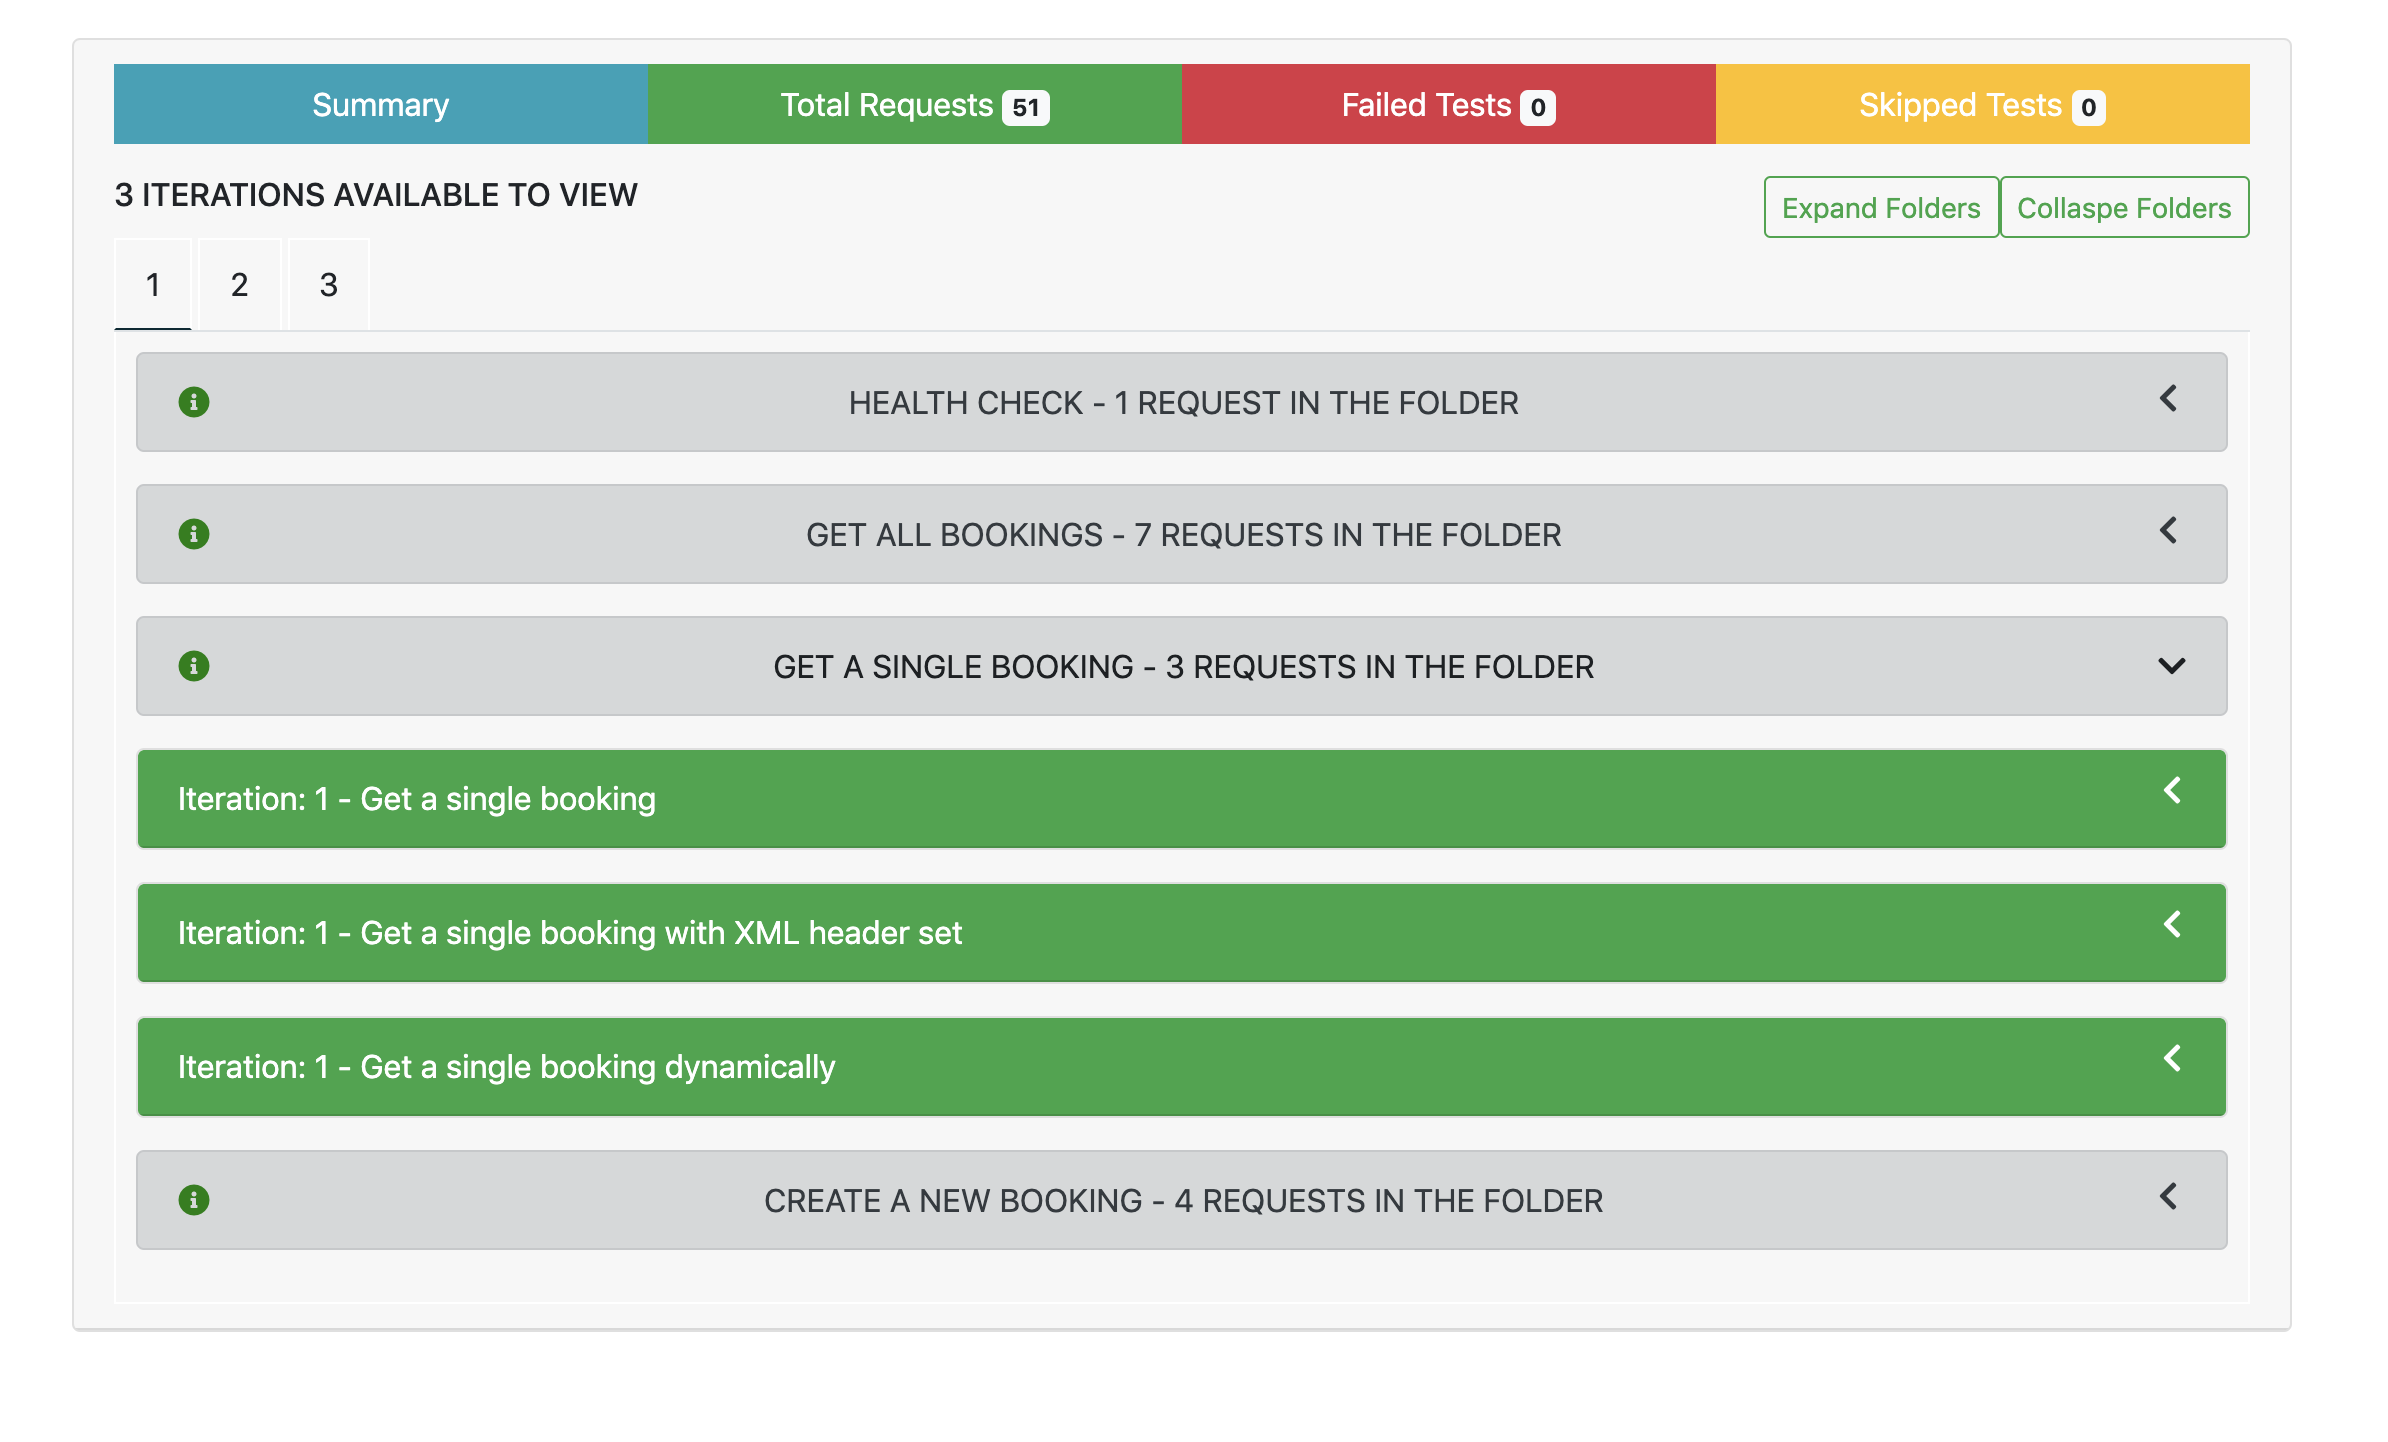Open chevron on 'single booking dynamically' request
Screen dimensions: 2388x1442
(2172, 1059)
